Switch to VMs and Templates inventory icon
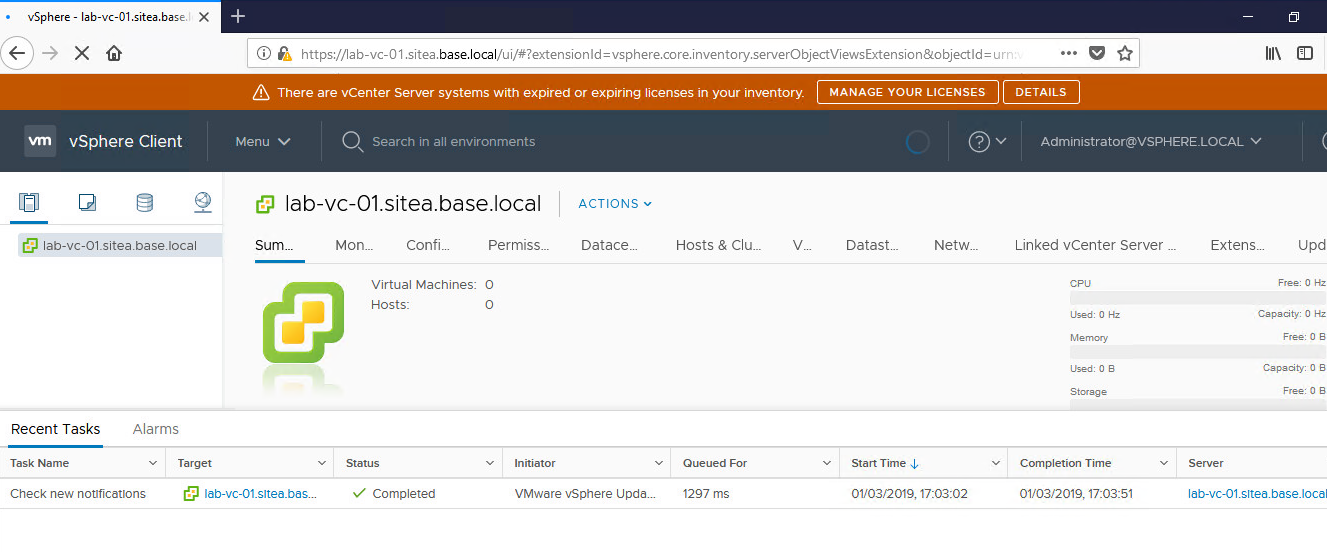The height and width of the screenshot is (552, 1327). (87, 203)
